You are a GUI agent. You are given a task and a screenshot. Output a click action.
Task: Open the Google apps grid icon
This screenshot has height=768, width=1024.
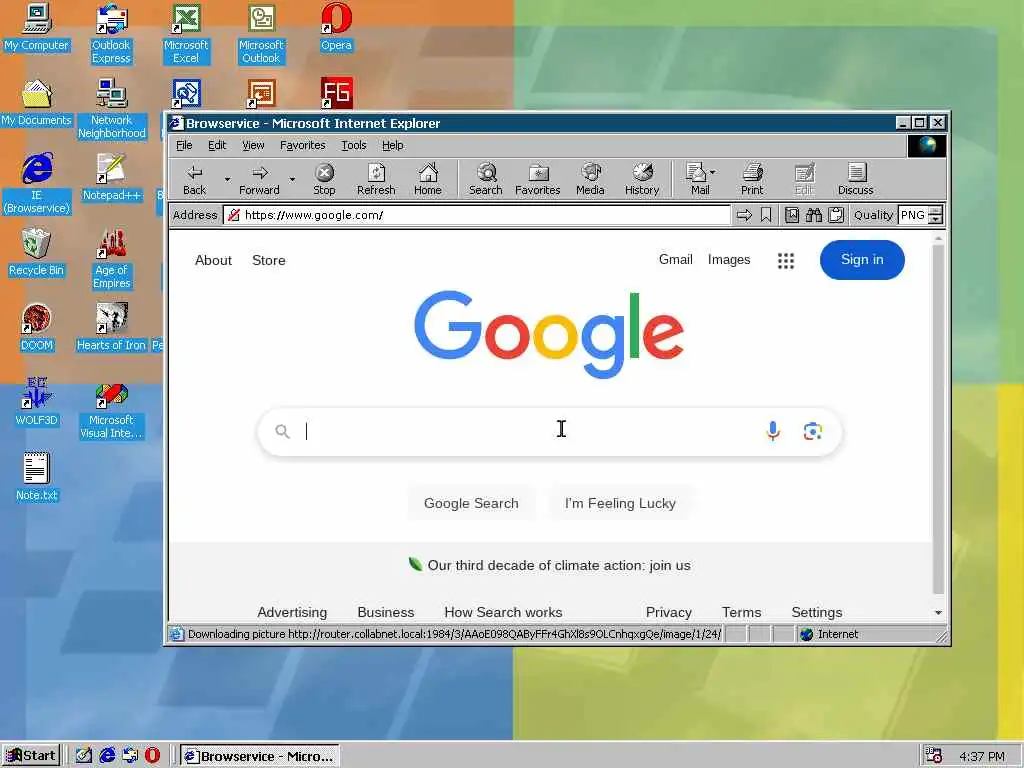click(786, 261)
